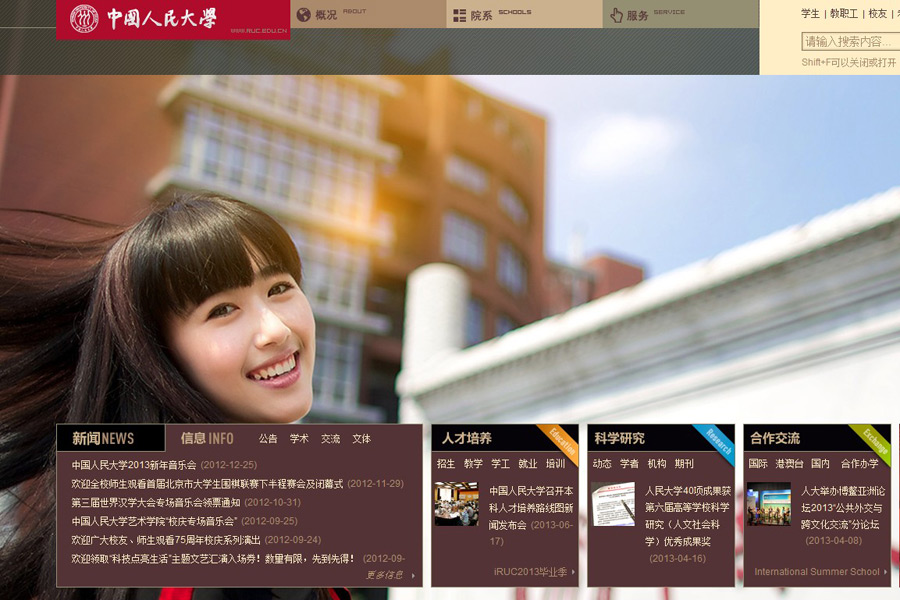Viewport: 900px width, 600px height.
Task: Select the 招生 category under 人才培养
Action: click(446, 464)
